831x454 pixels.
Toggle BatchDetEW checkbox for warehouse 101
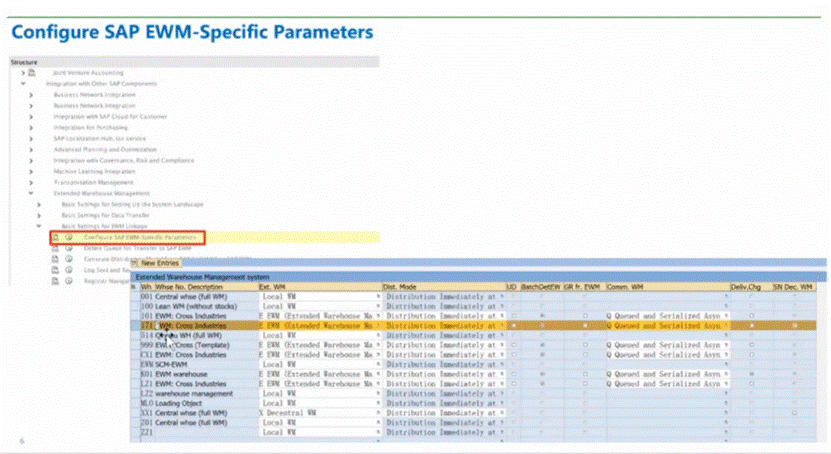(x=542, y=316)
